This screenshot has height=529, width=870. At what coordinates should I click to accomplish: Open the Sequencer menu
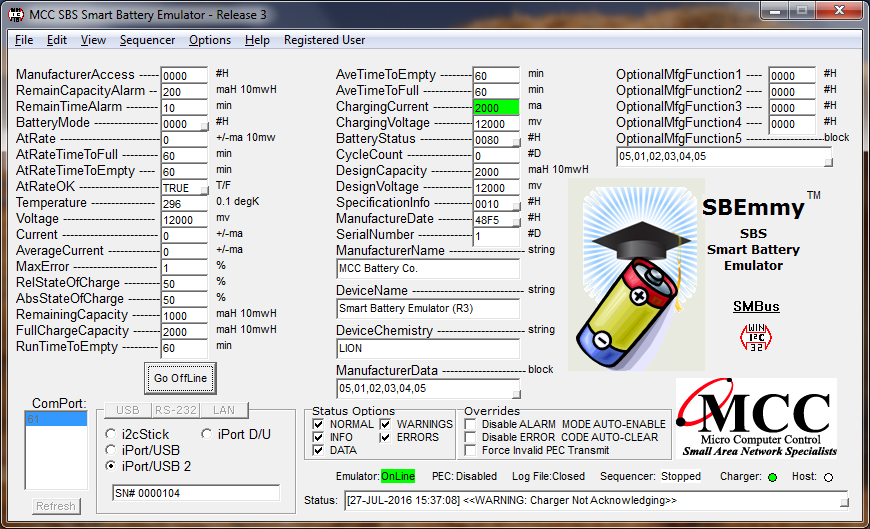point(147,40)
